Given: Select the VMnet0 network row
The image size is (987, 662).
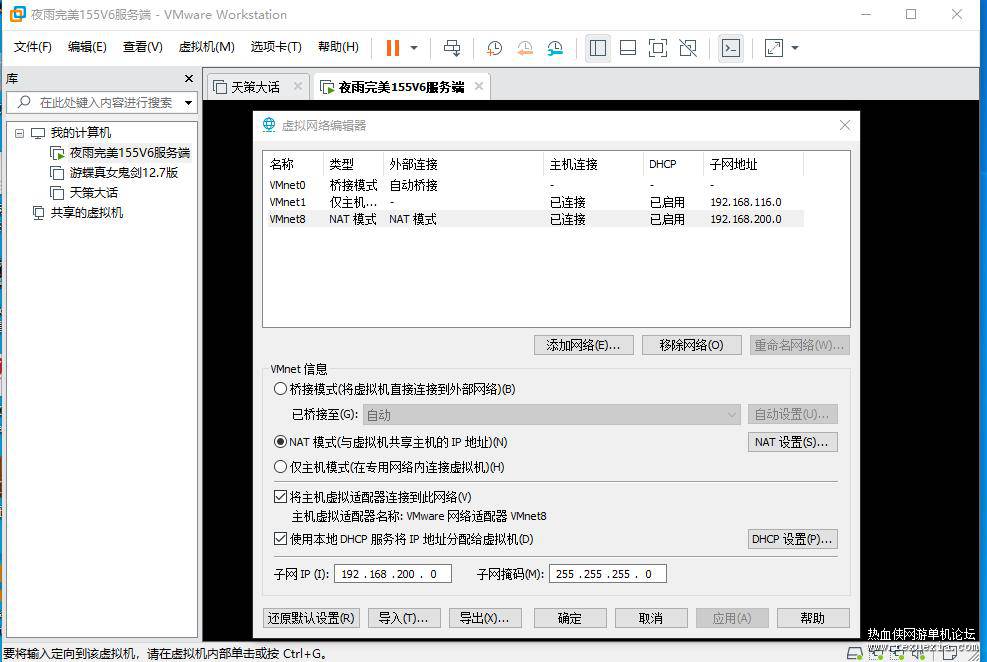Looking at the screenshot, I should point(534,185).
